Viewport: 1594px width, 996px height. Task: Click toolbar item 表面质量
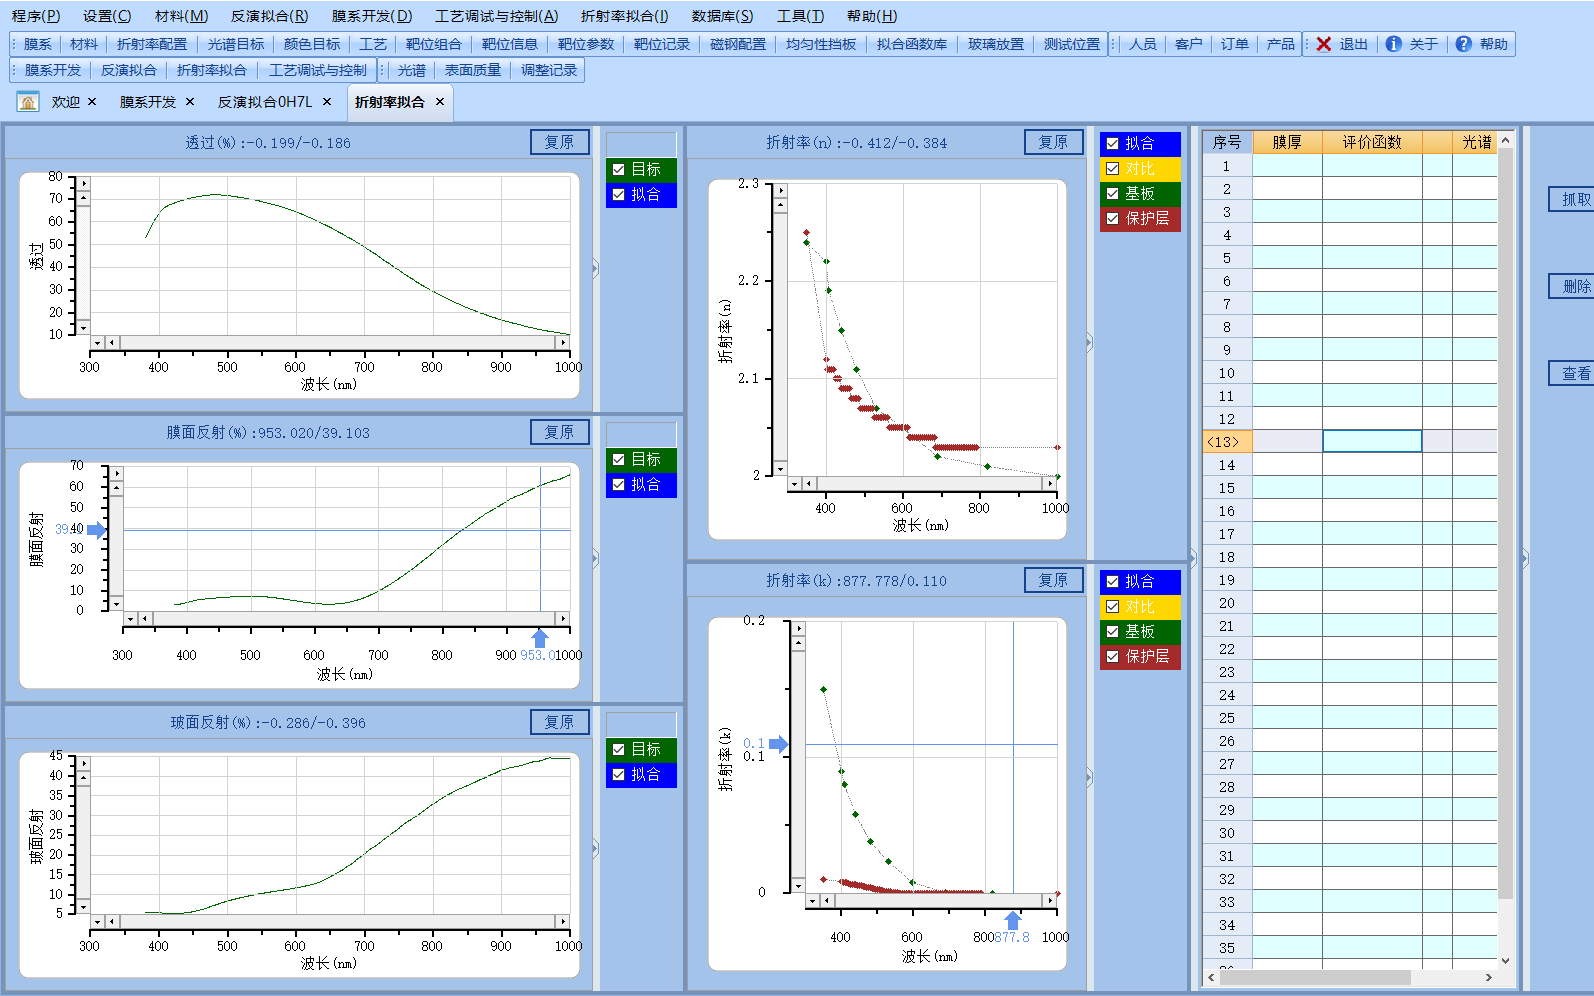473,70
